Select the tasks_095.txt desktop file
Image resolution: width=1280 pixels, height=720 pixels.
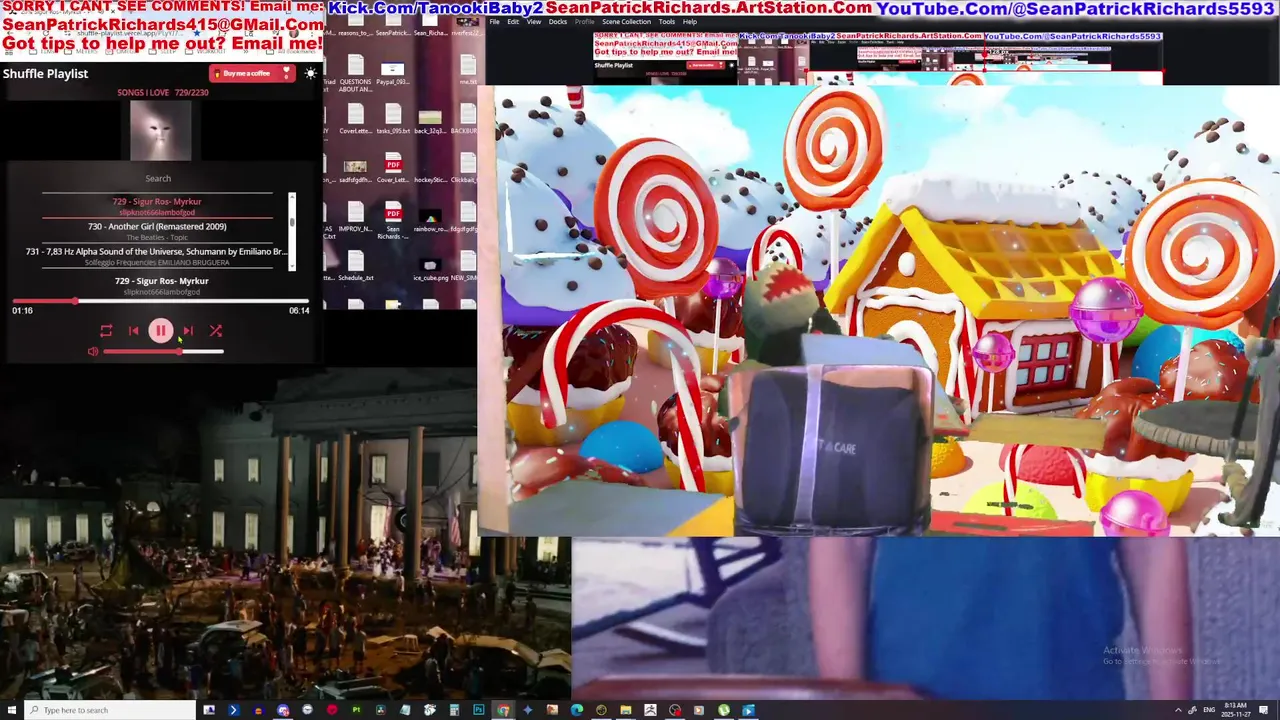click(x=393, y=119)
